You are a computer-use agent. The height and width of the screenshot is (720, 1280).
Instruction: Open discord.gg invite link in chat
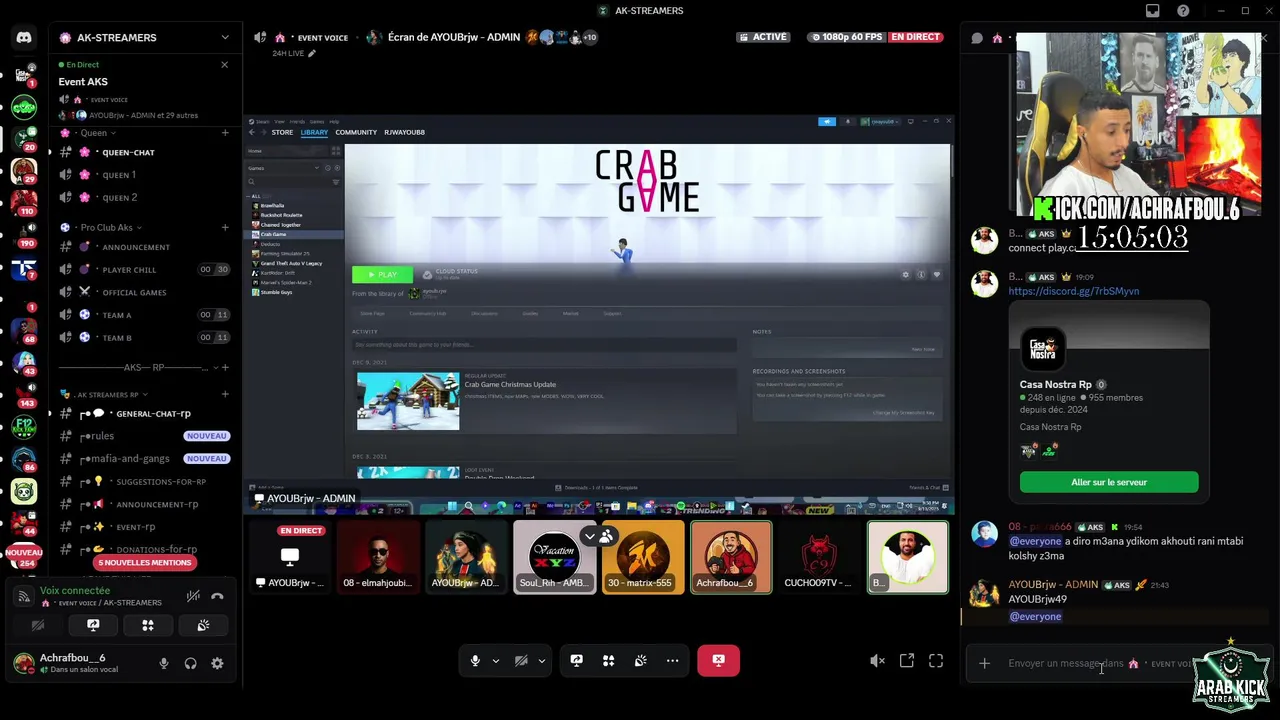tap(1073, 291)
